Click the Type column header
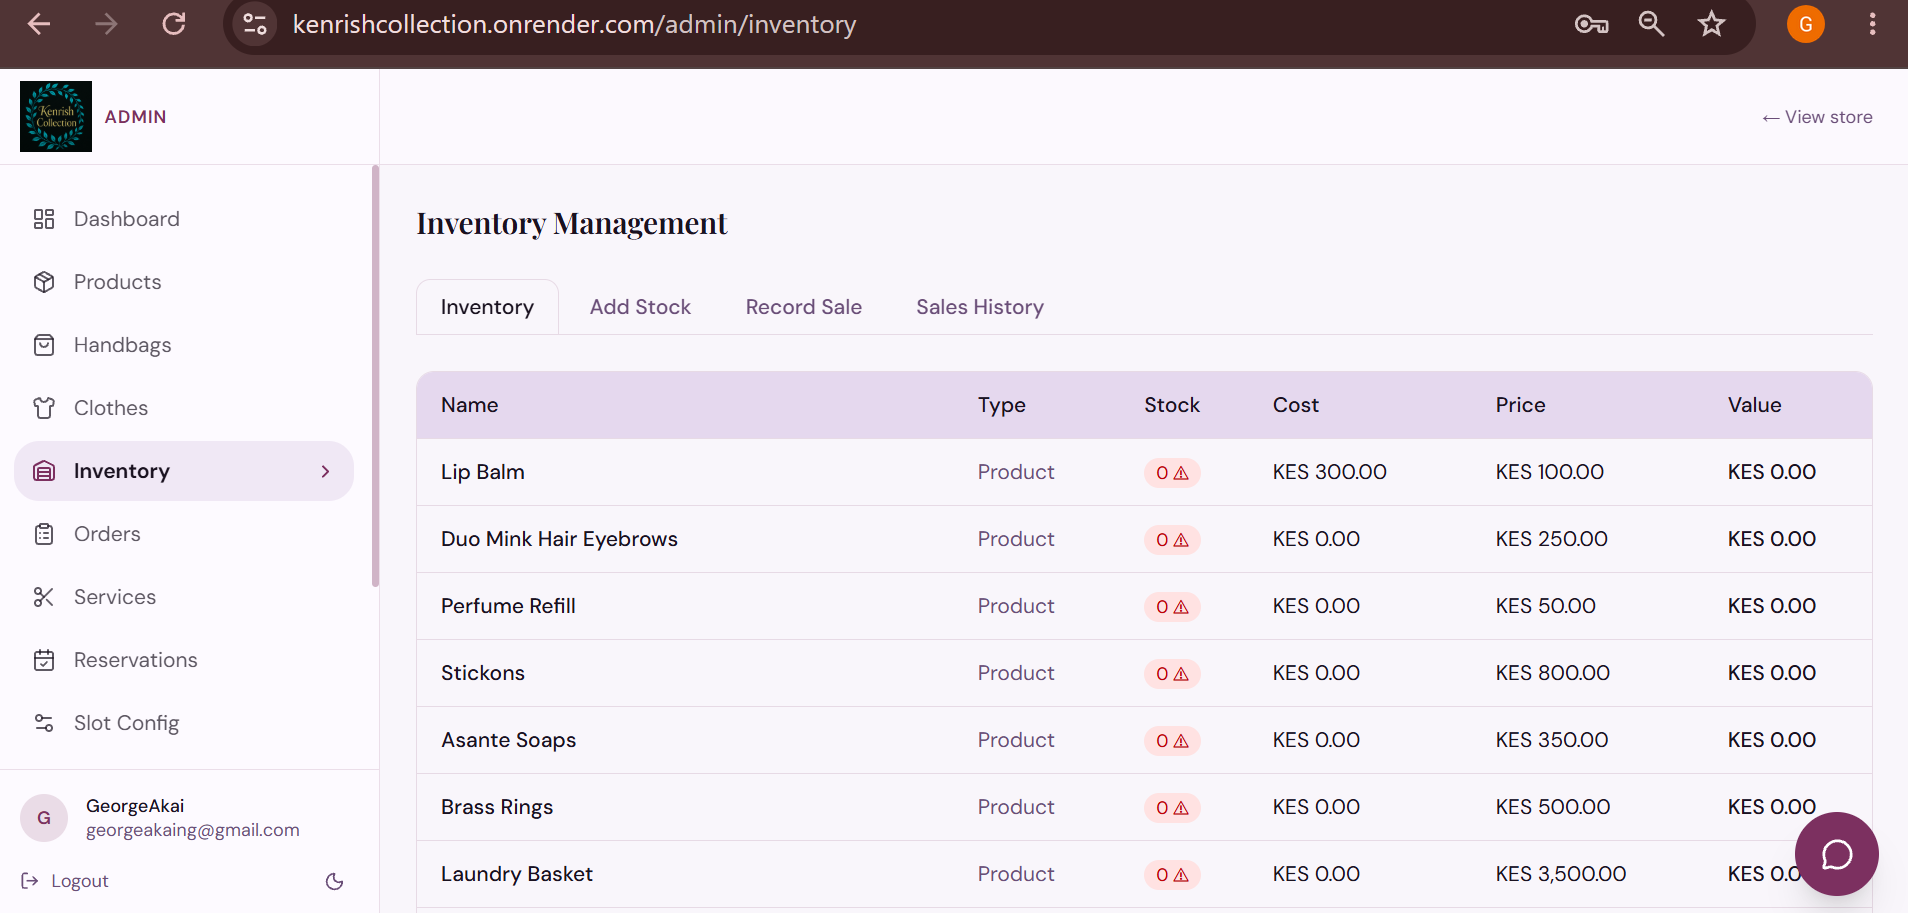The image size is (1908, 913). (x=1002, y=405)
